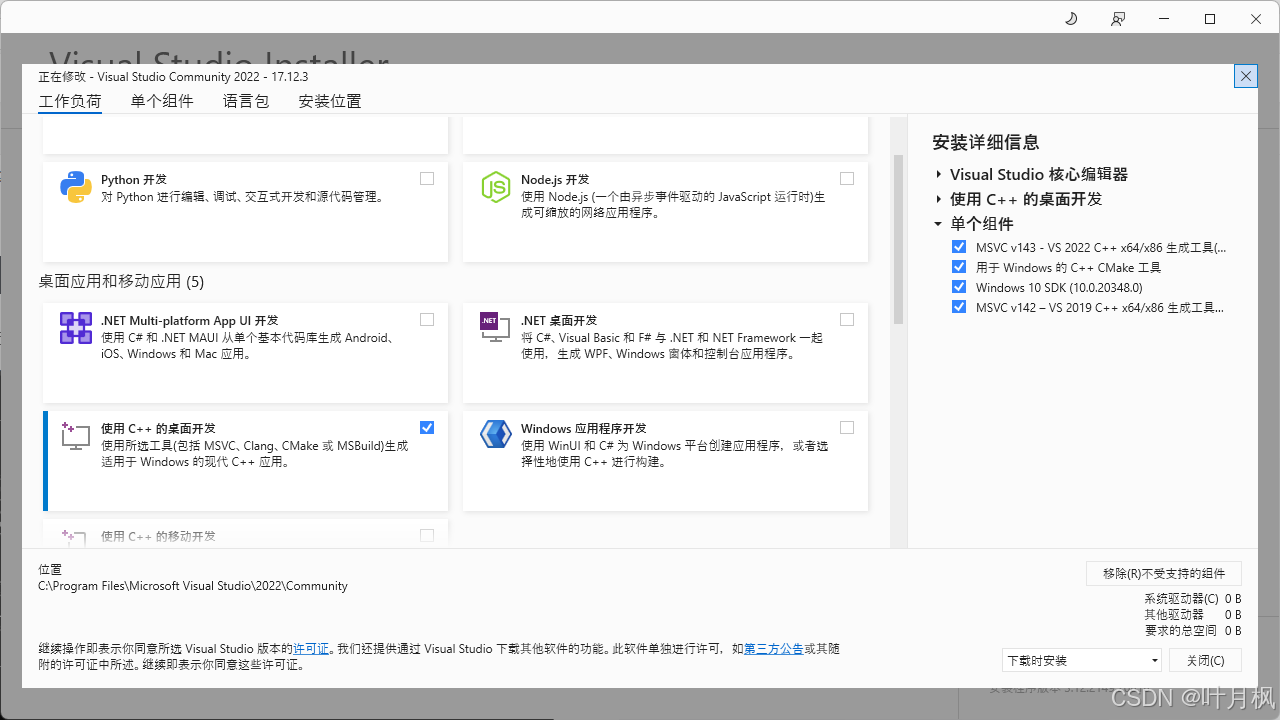Select the .NET 桌面开发 workload card title

(559, 320)
